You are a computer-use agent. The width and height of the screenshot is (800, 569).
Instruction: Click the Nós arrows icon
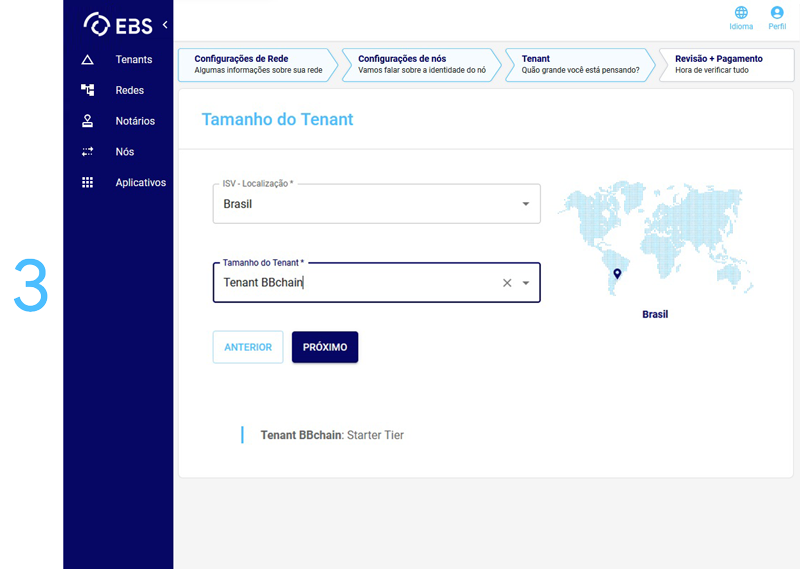[x=87, y=152]
